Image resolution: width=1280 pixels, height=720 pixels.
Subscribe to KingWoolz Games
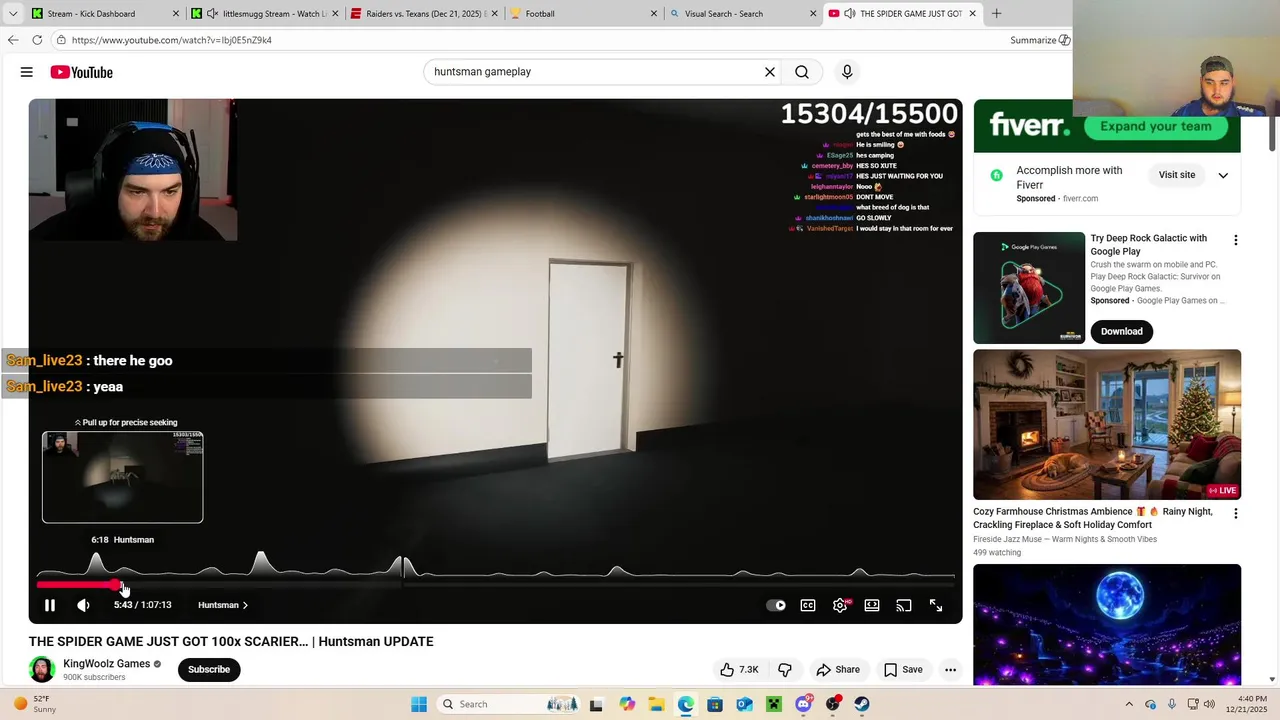(209, 670)
